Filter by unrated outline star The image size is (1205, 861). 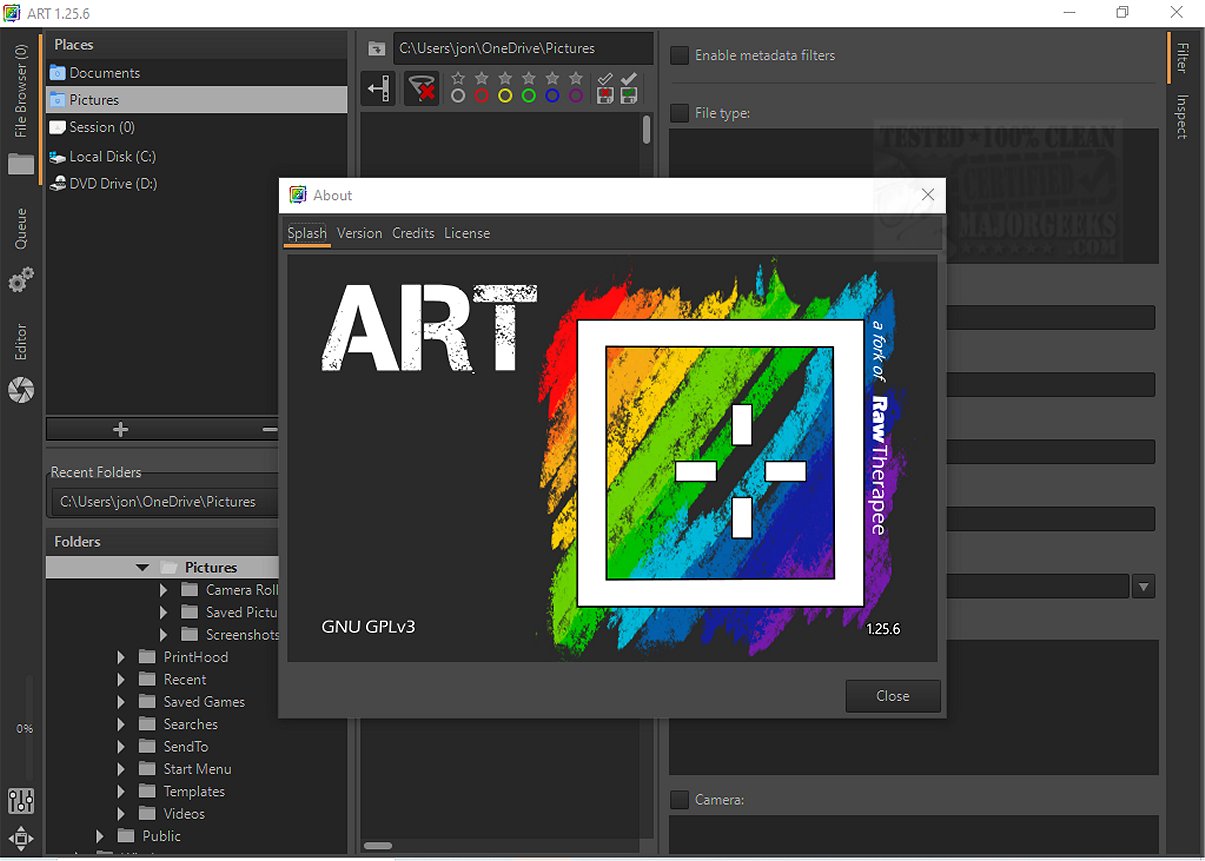(x=458, y=78)
